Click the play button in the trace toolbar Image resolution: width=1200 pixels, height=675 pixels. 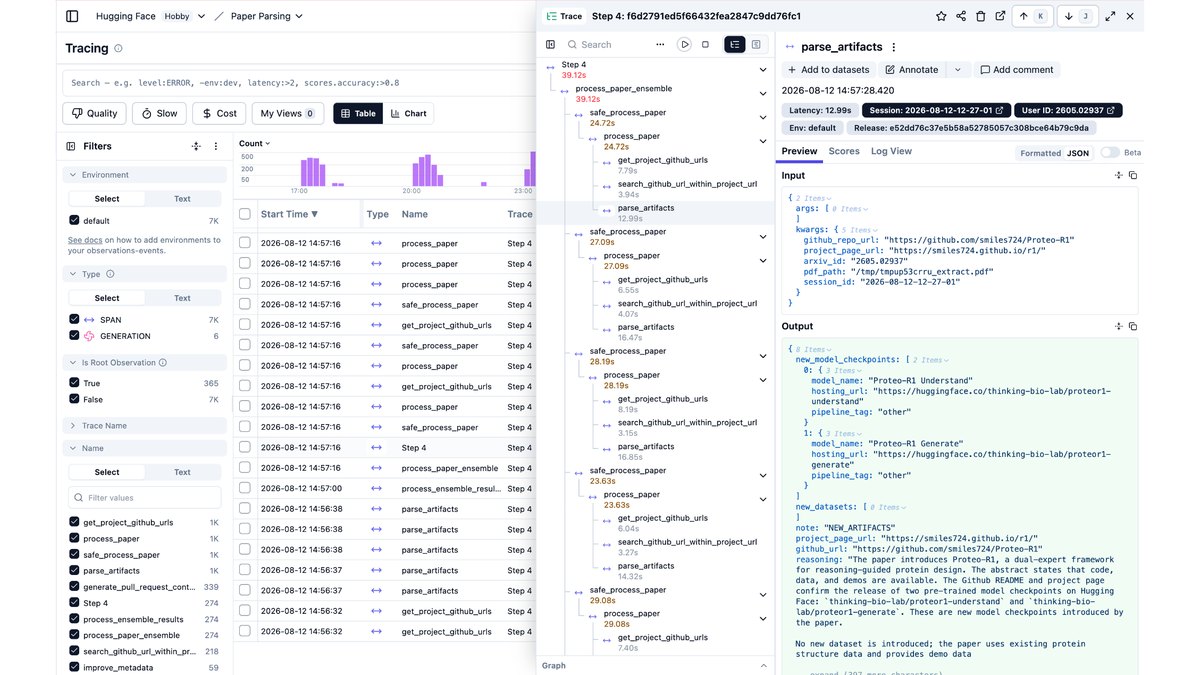[x=684, y=44]
